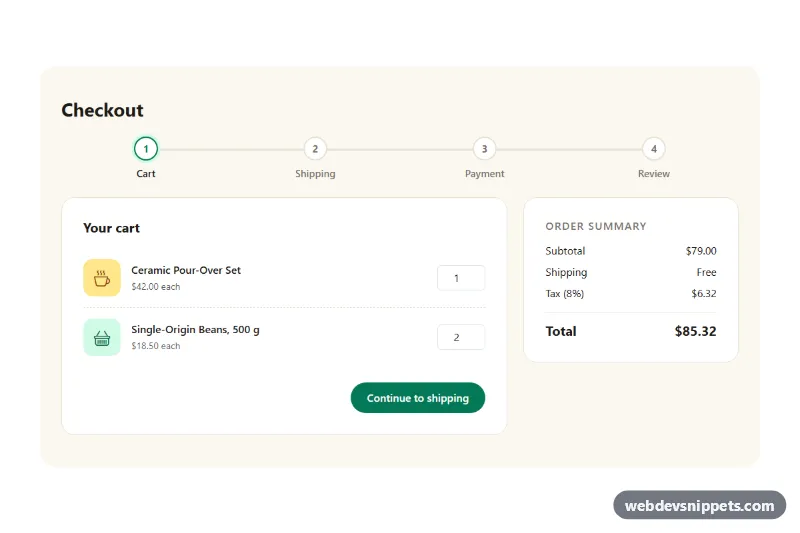The image size is (800, 533).
Task: Click the basket icon for Single-Origin Beans
Action: click(102, 337)
